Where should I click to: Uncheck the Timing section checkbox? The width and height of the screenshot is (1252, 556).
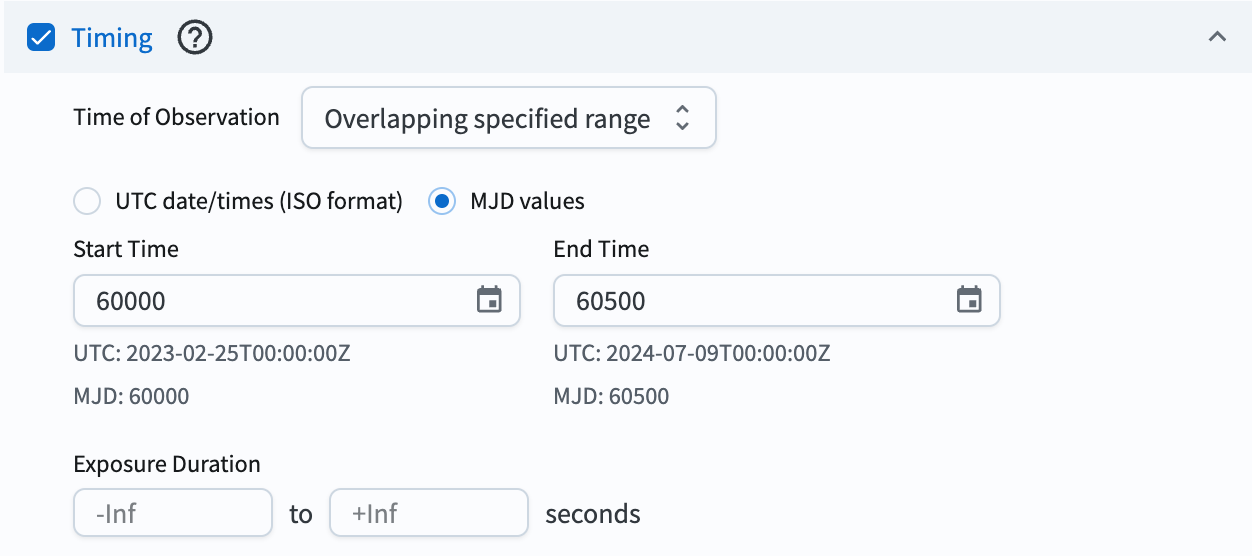coord(41,39)
